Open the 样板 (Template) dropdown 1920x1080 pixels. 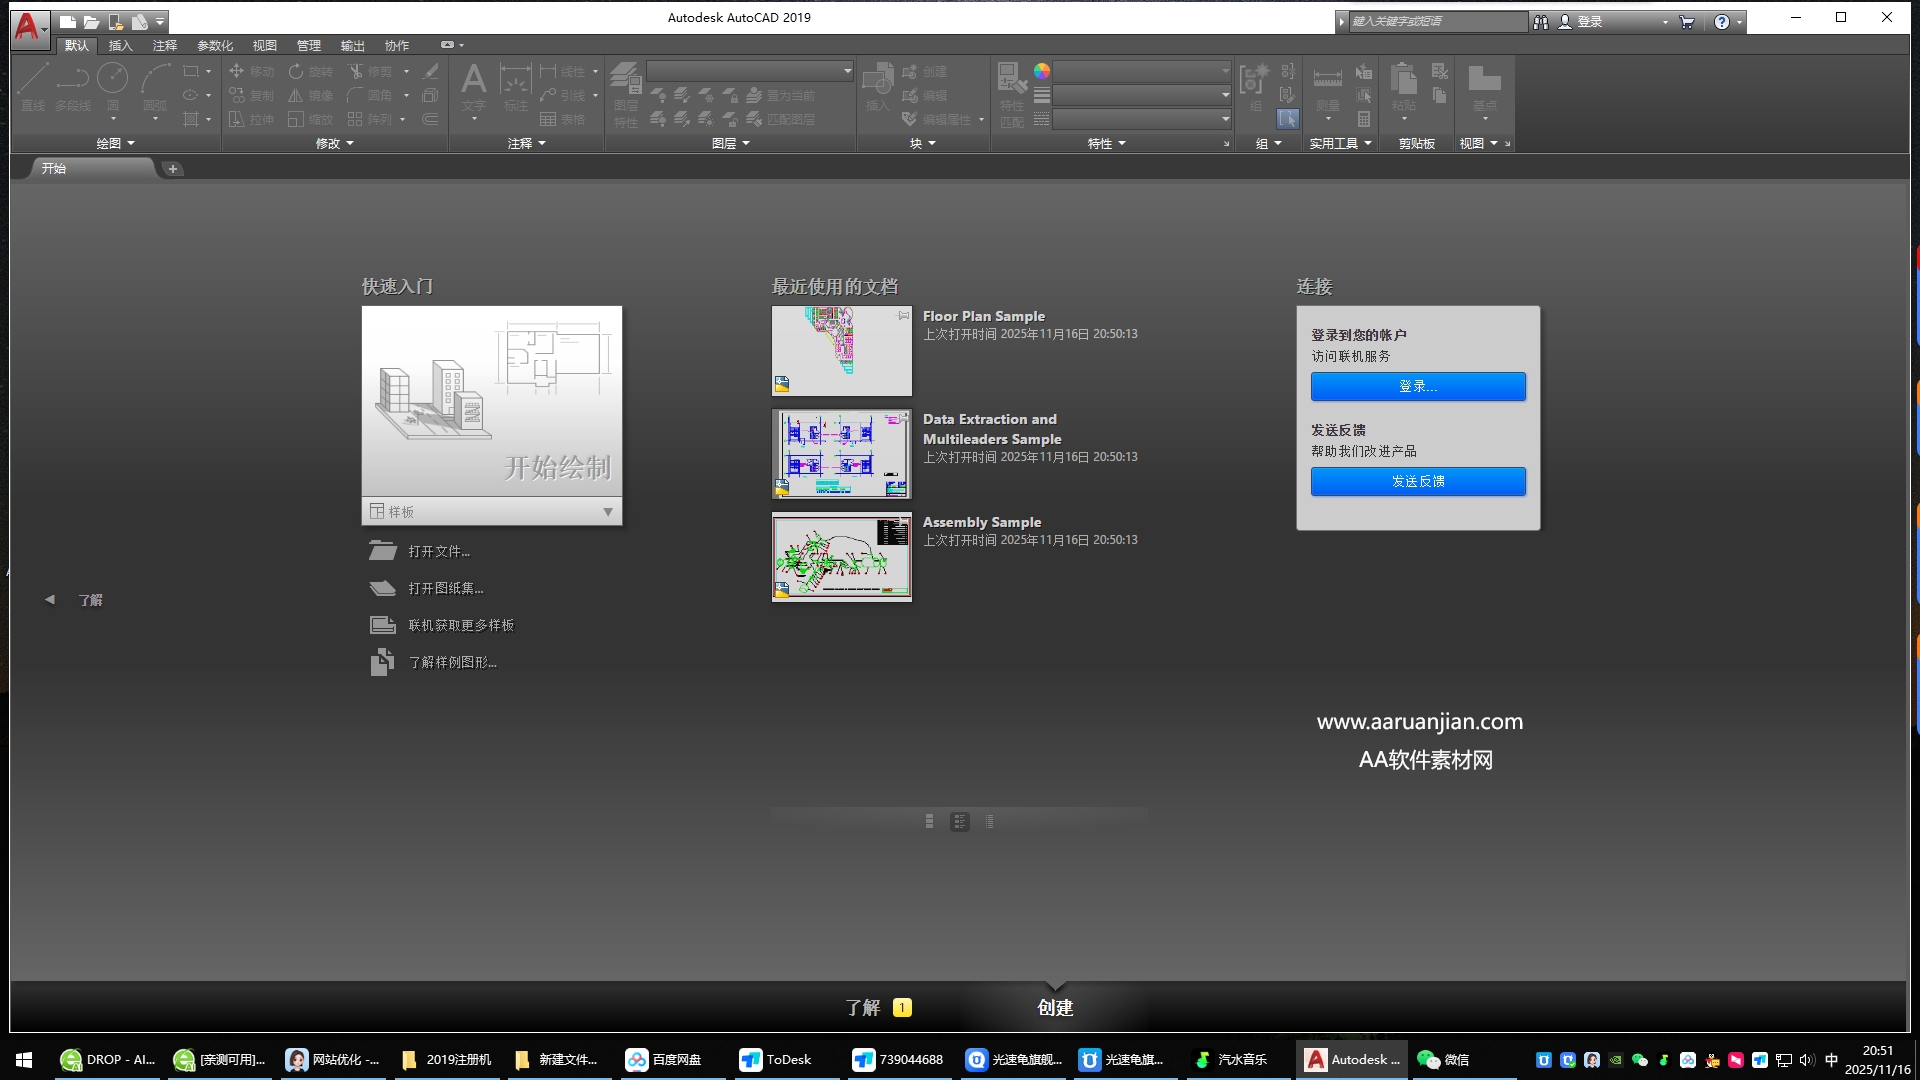607,511
